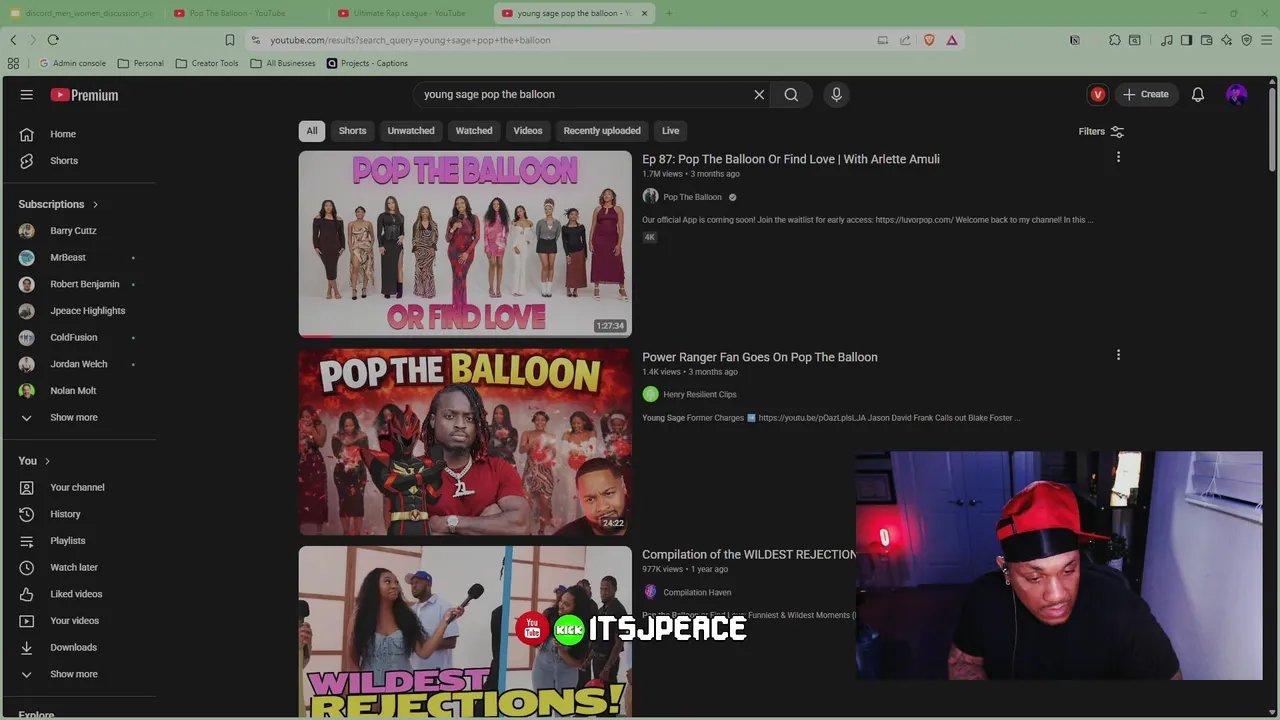Open Ep 87 Pop The Balloon title
This screenshot has width=1280, height=720.
click(x=791, y=159)
